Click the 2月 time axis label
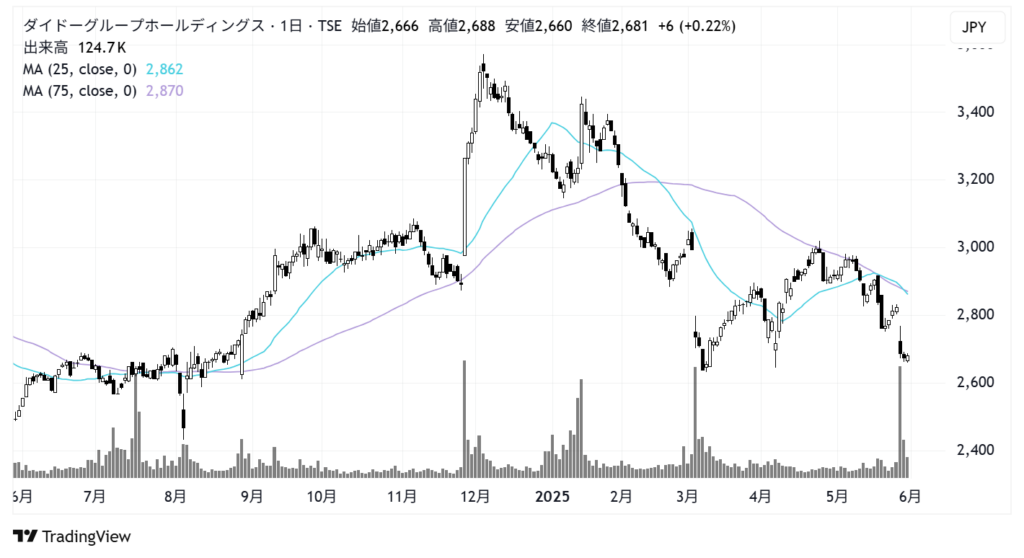The height and width of the screenshot is (558, 1024). click(x=621, y=497)
